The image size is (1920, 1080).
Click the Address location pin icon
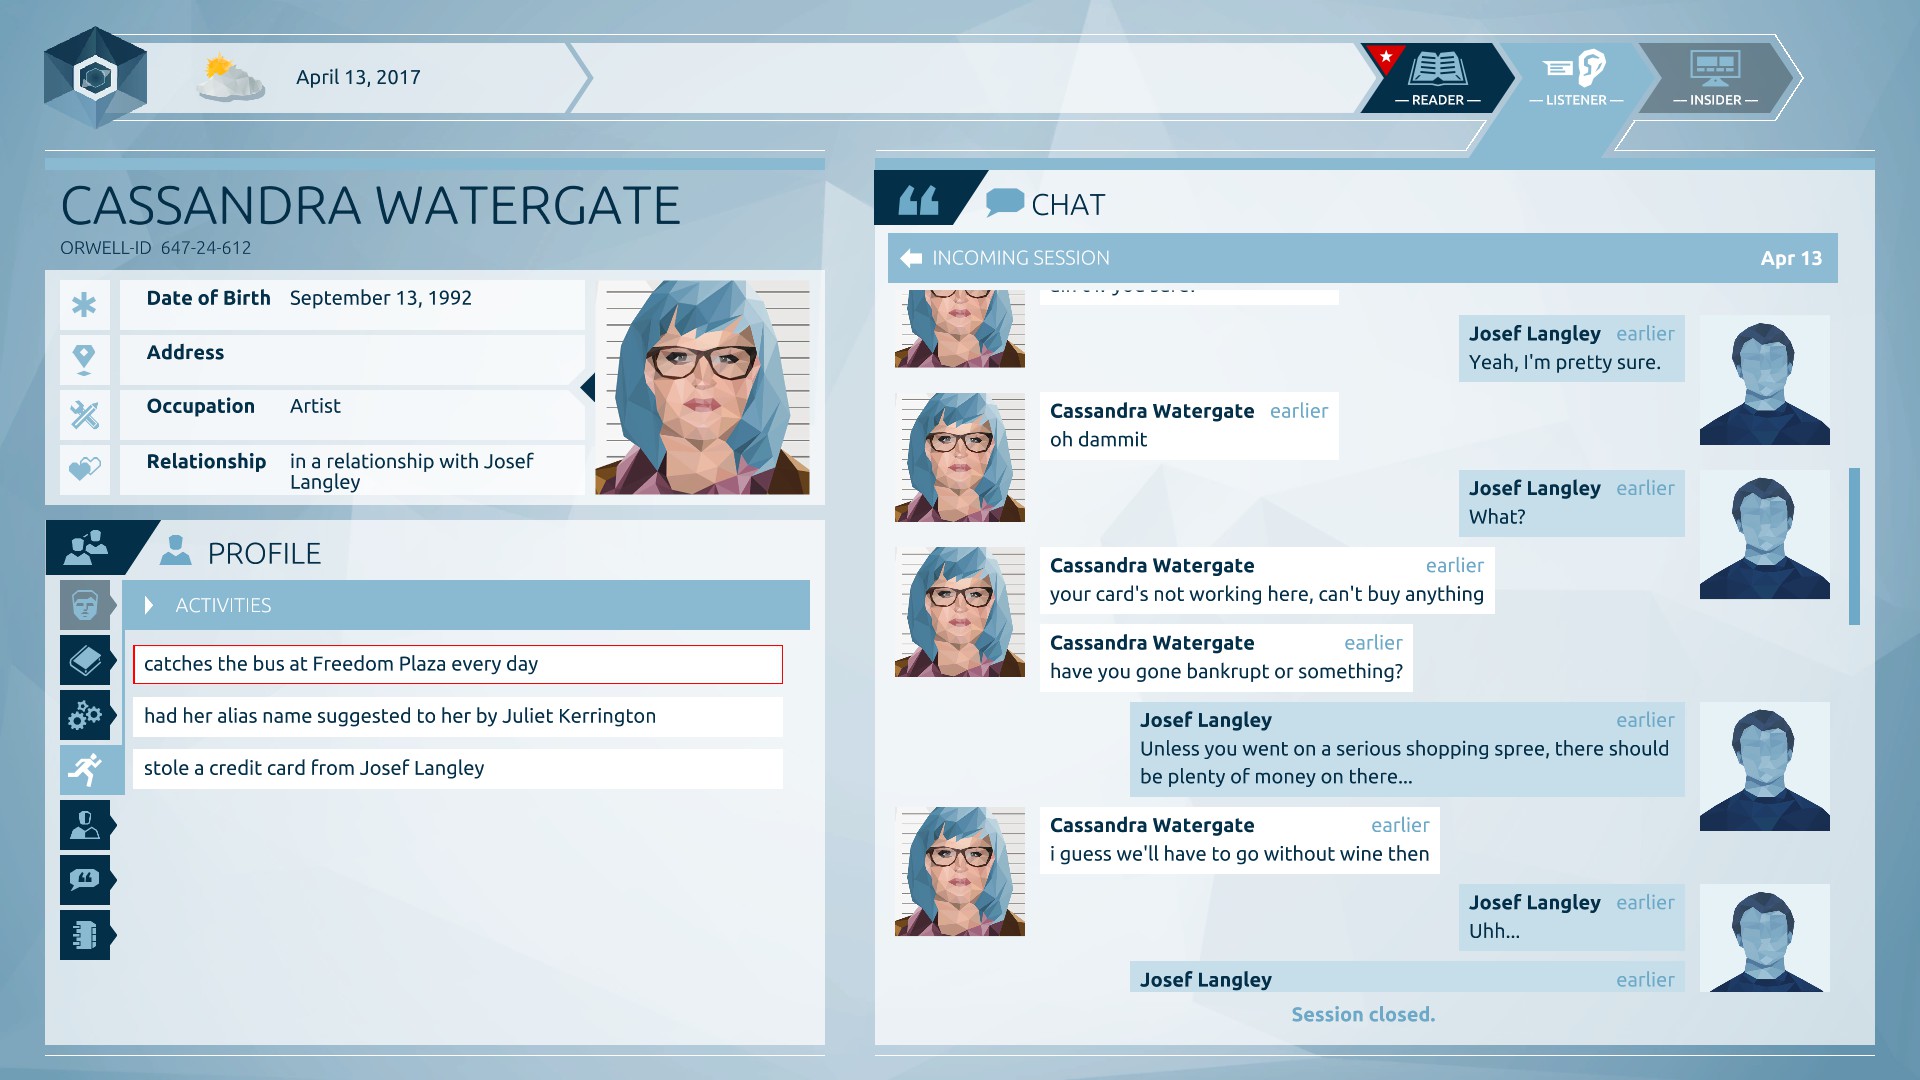point(84,359)
